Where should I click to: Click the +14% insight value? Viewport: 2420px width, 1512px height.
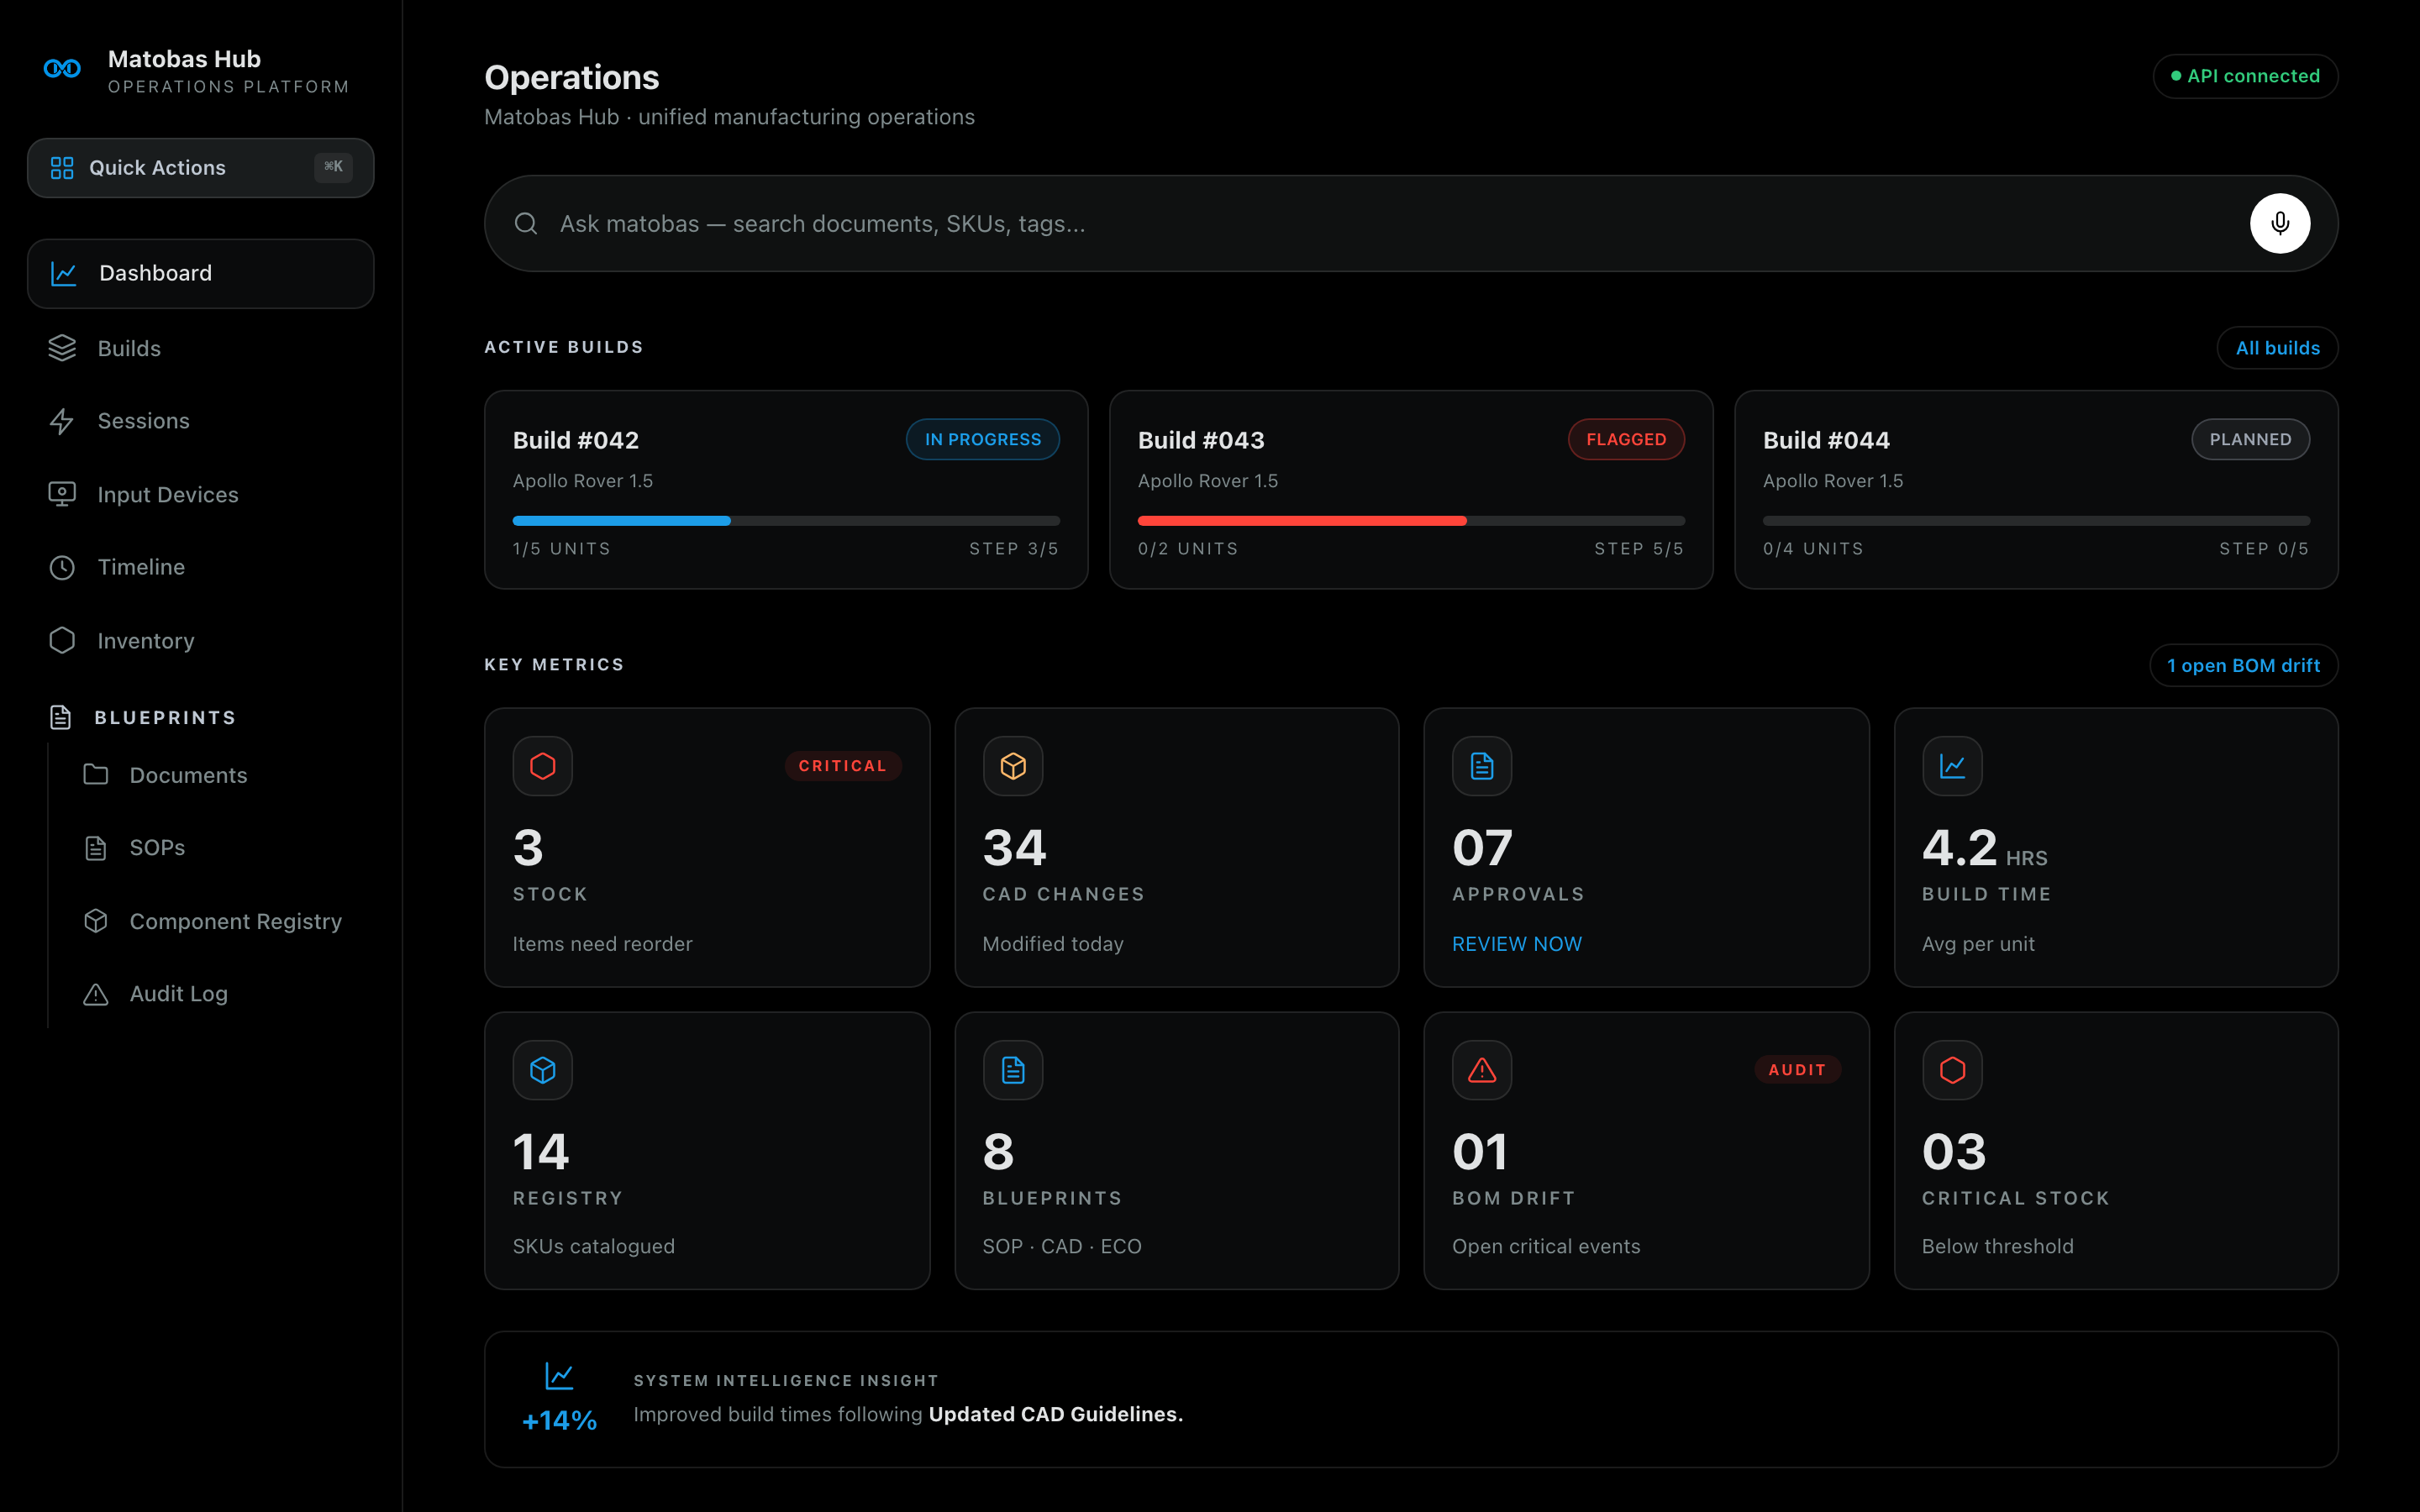click(559, 1421)
